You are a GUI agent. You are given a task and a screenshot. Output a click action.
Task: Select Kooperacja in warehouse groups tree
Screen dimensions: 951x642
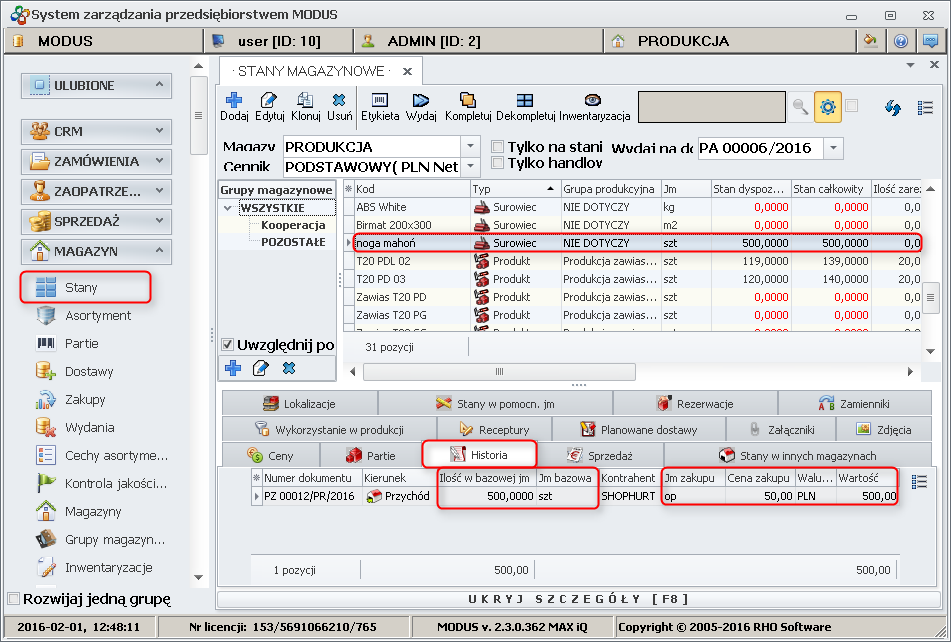293,225
